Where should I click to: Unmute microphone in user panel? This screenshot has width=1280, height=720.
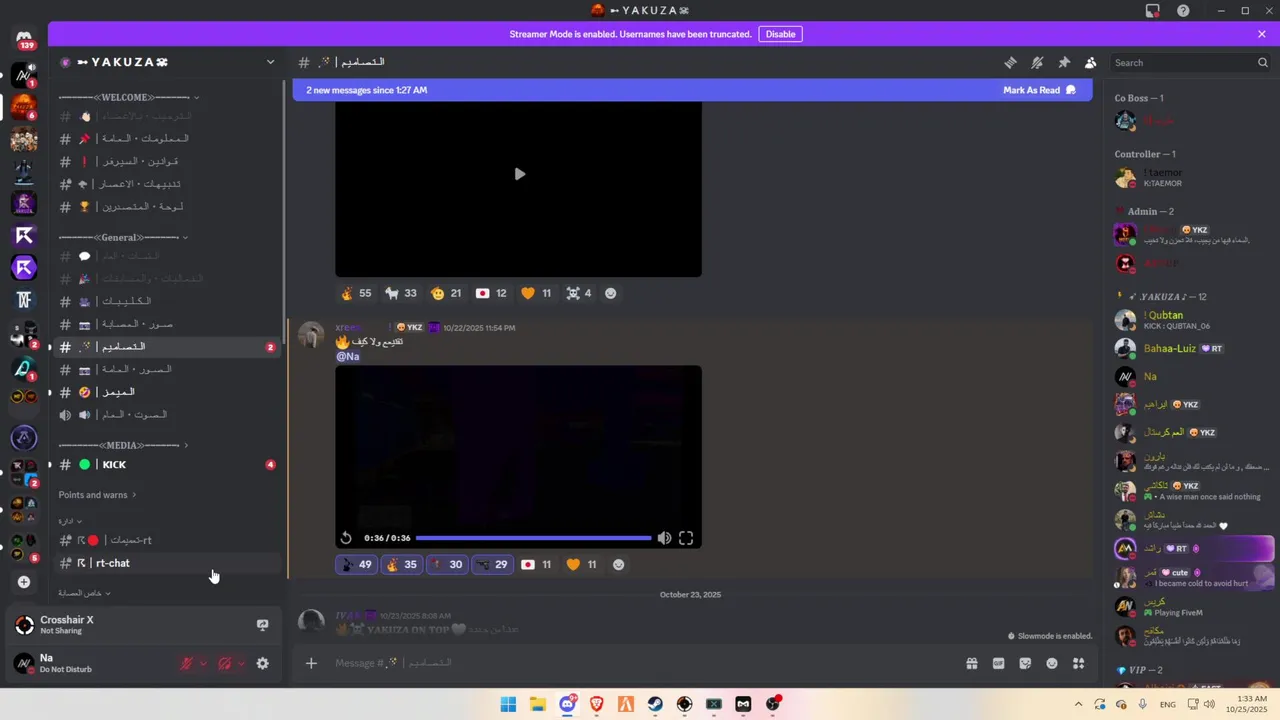pos(186,663)
